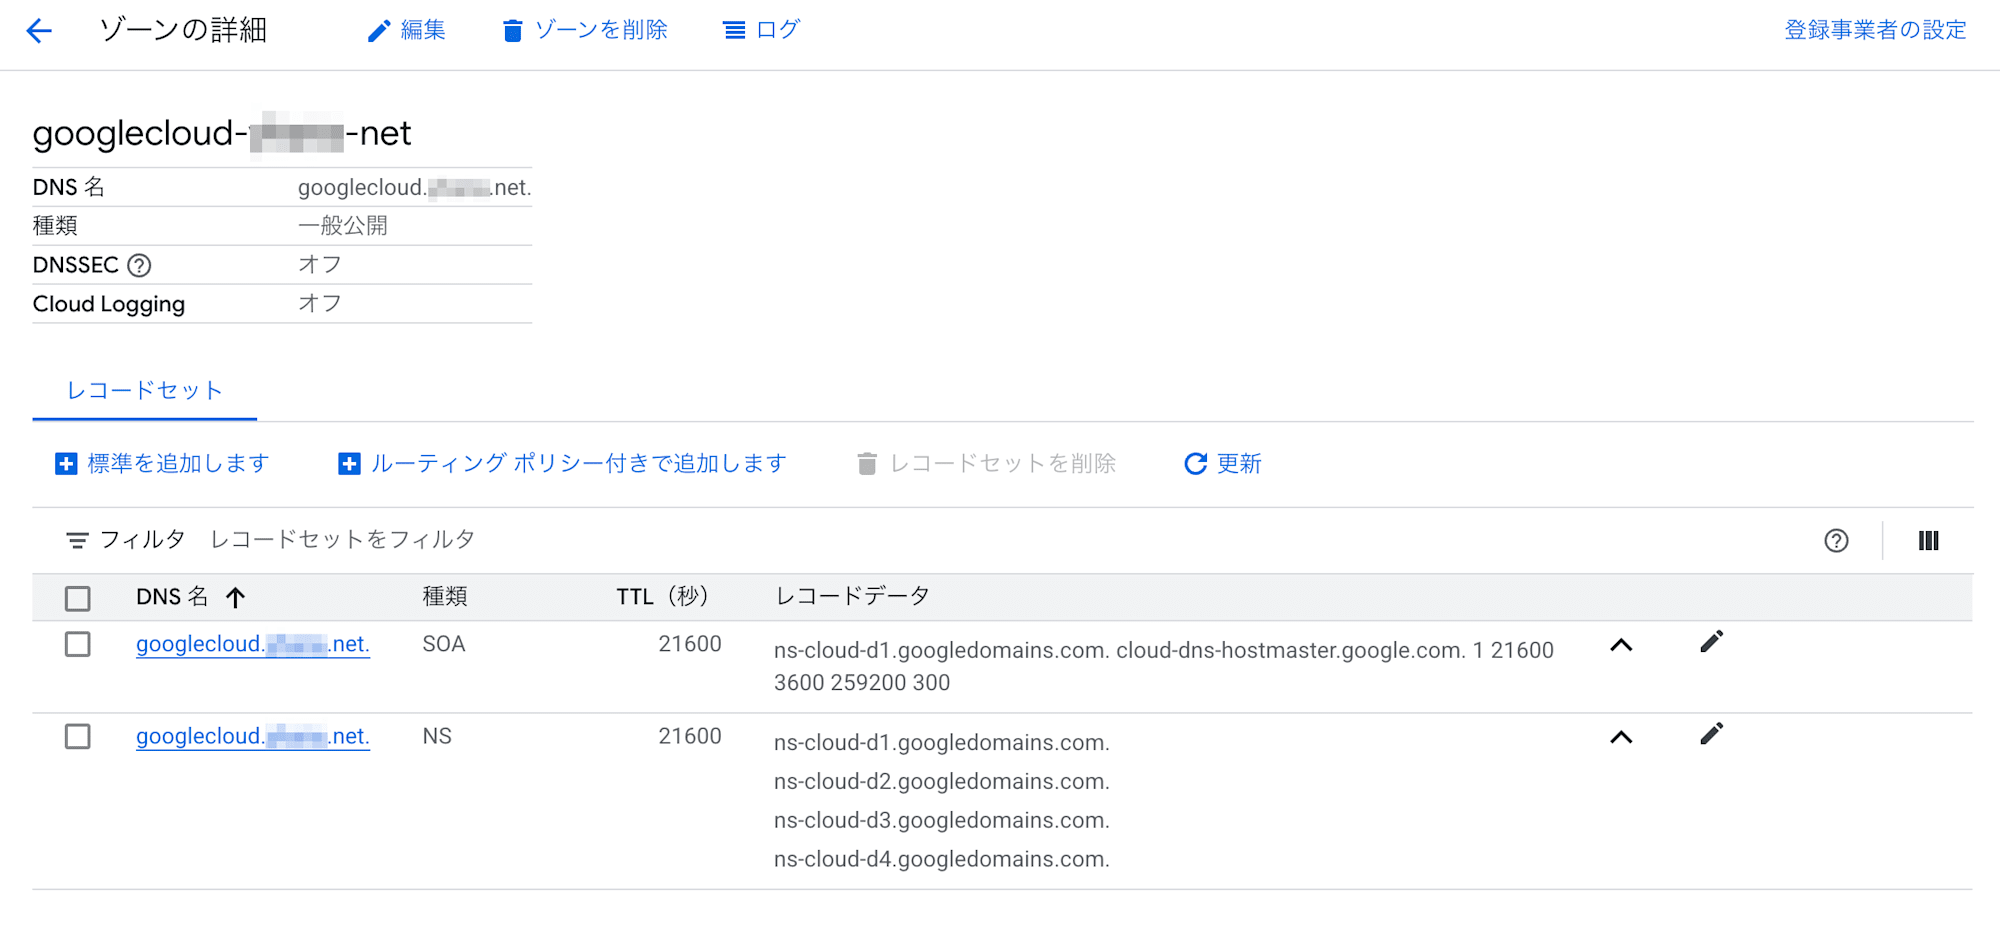Click the ログ button text
Image resolution: width=2000 pixels, height=929 pixels.
[778, 31]
